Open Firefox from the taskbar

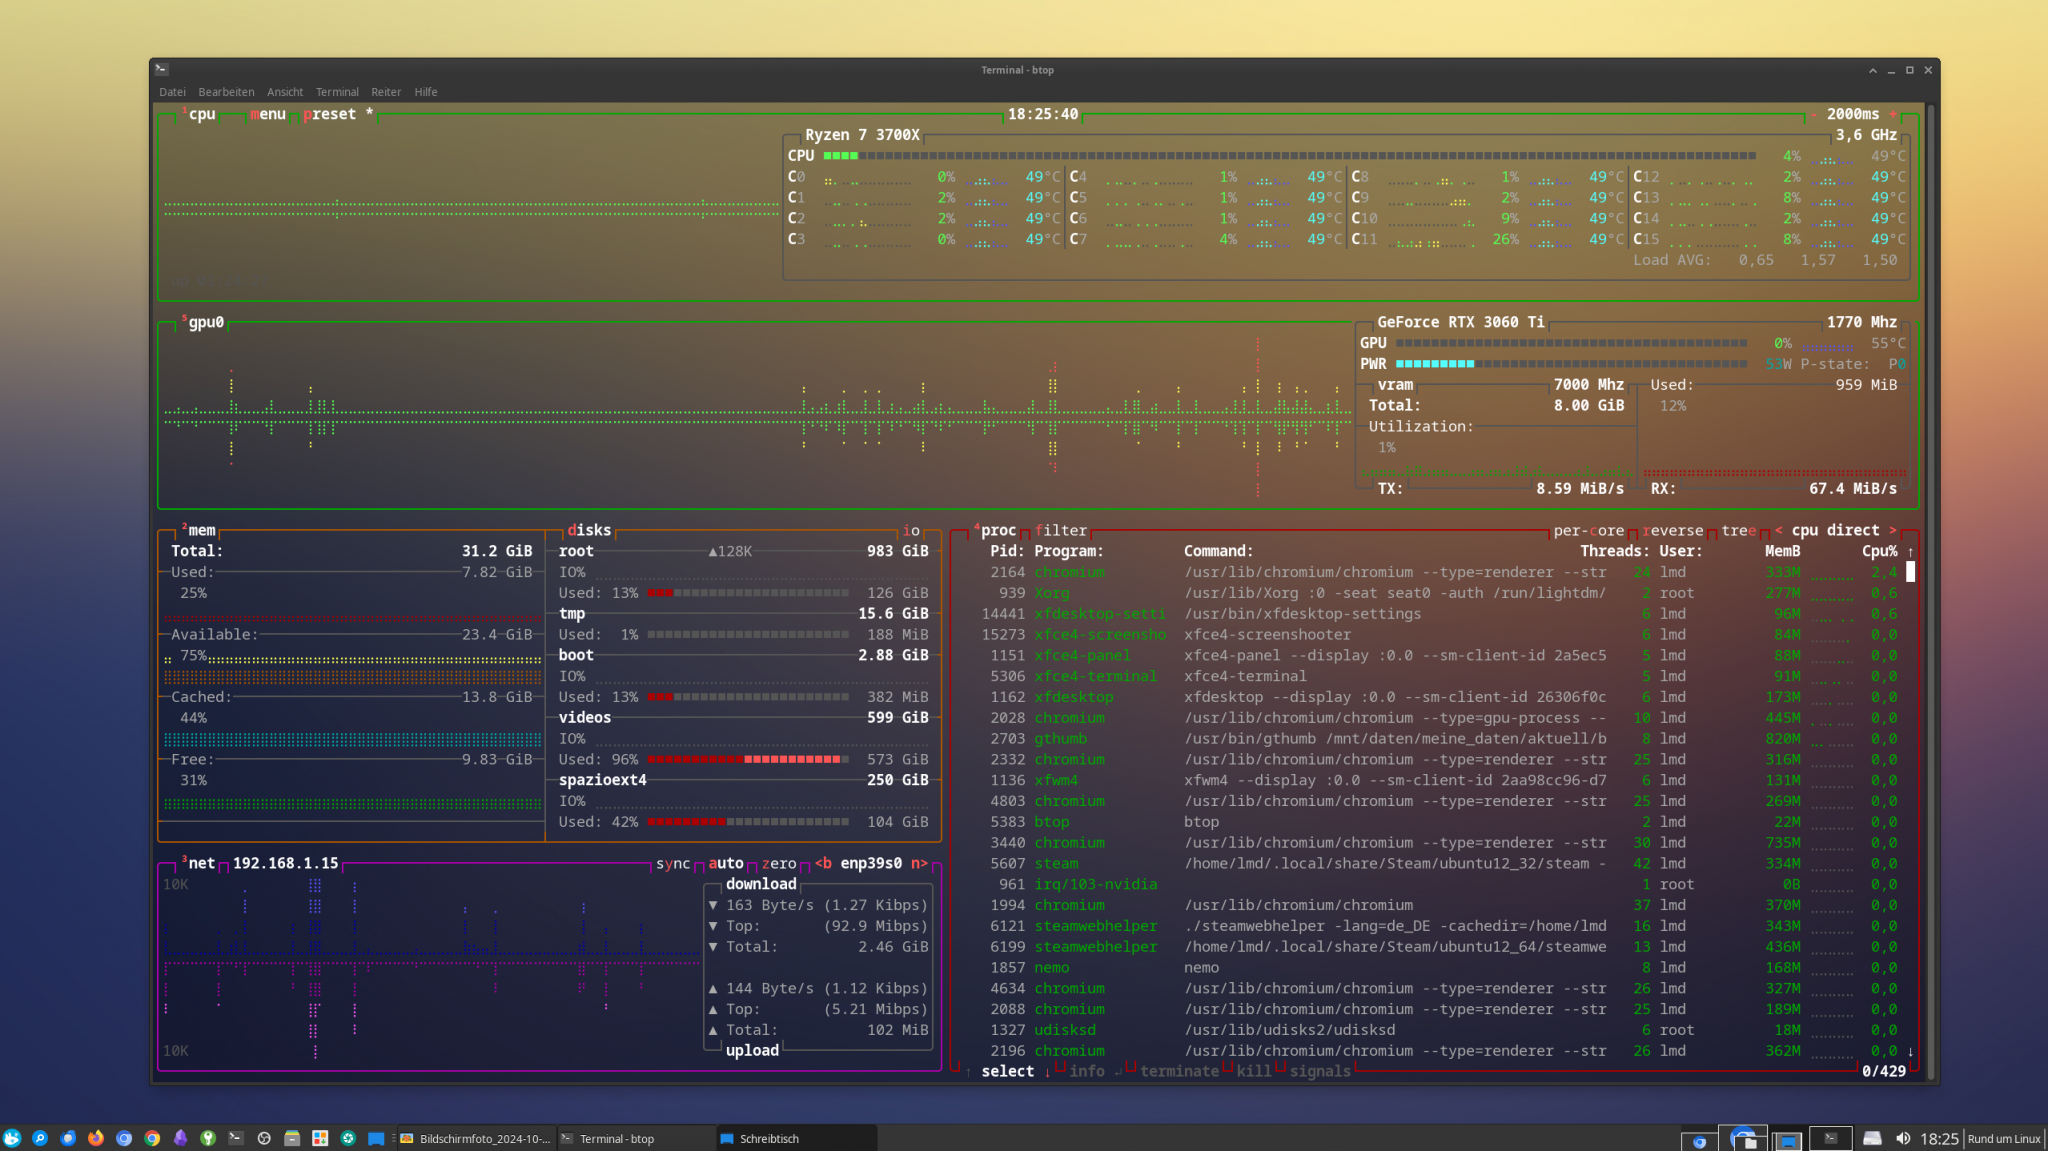pos(94,1138)
